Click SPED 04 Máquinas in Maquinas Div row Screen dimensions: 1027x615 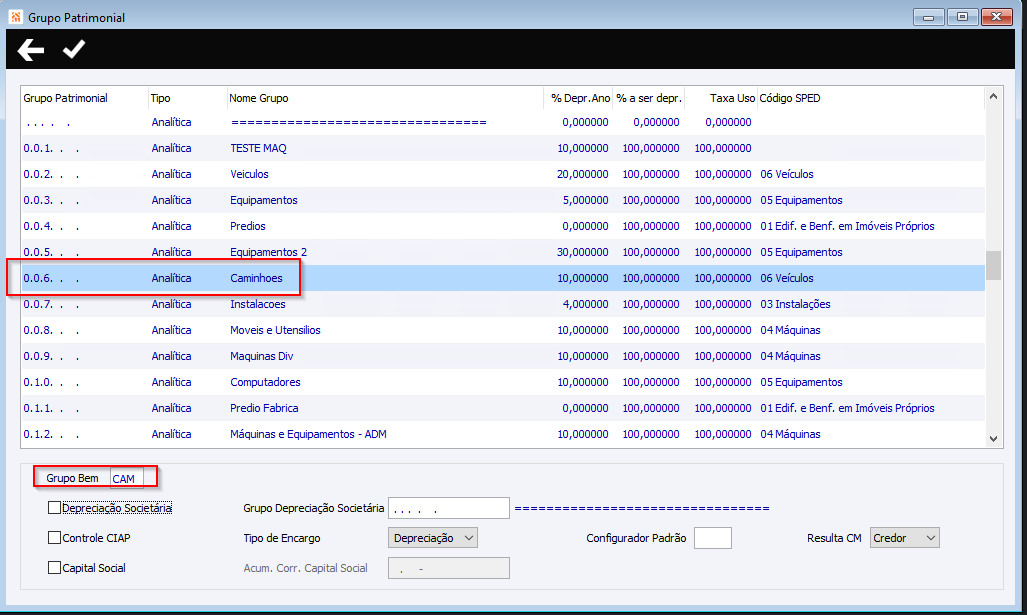(790, 356)
